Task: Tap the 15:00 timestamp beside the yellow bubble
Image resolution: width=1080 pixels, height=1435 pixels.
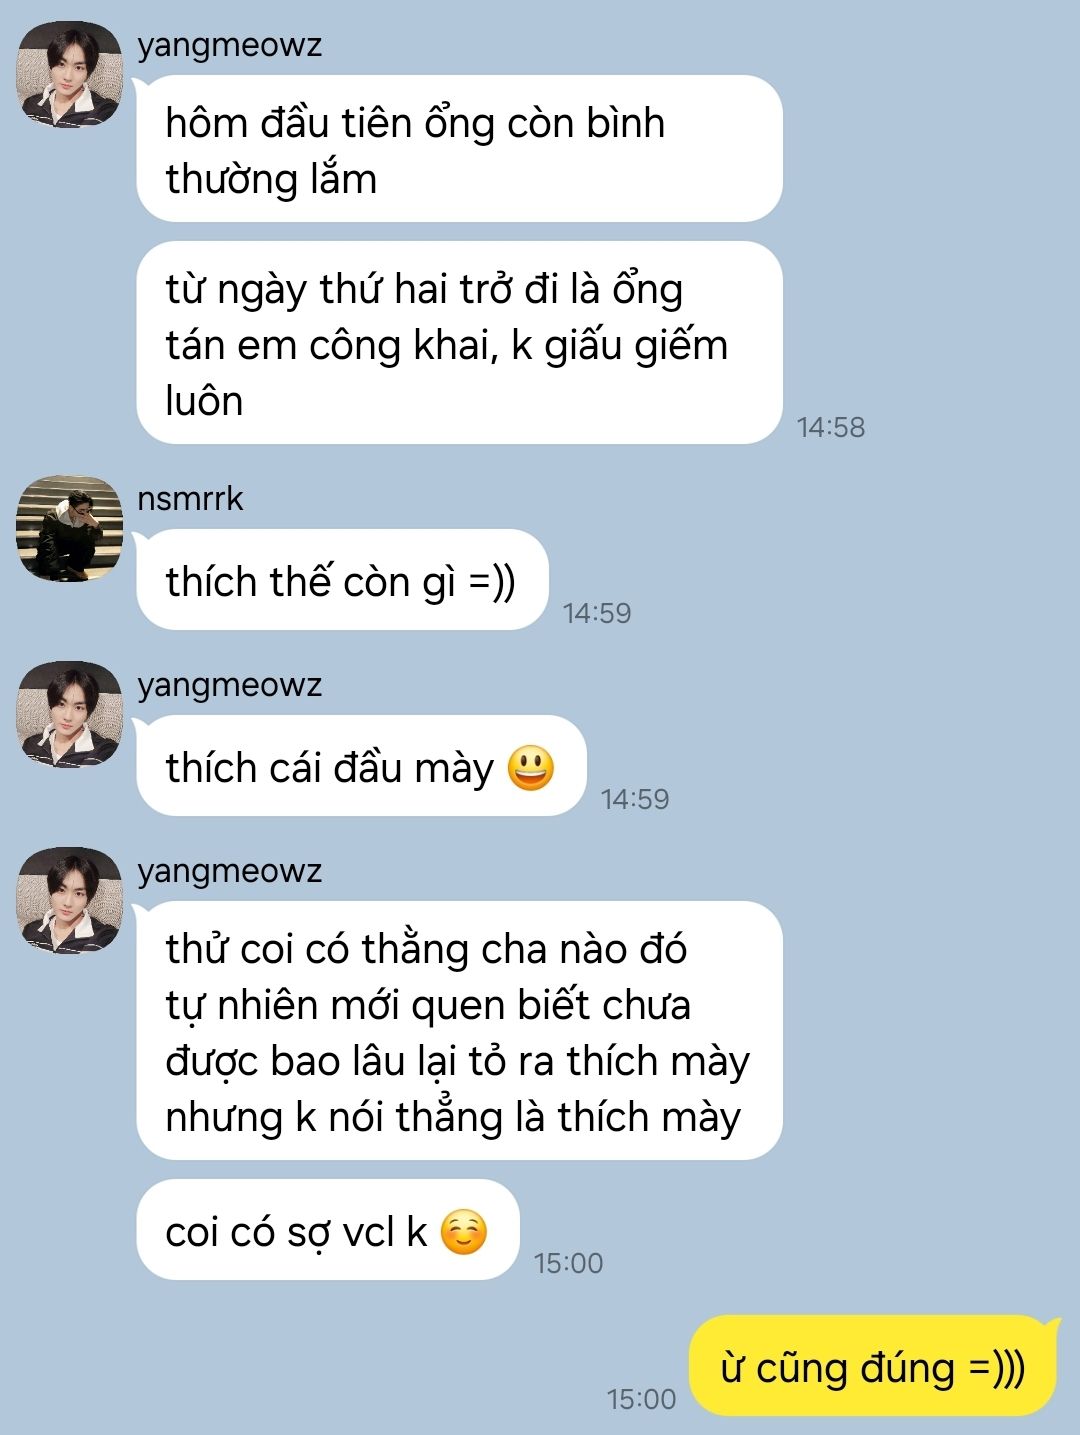Action: point(641,1399)
